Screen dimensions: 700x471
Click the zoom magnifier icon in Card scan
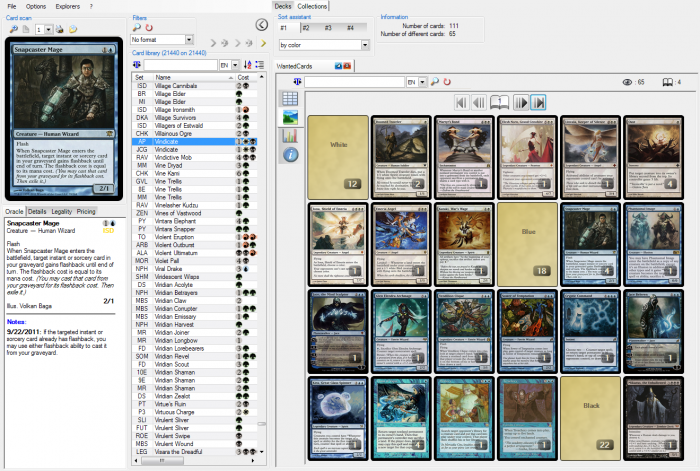pyautogui.click(x=14, y=29)
